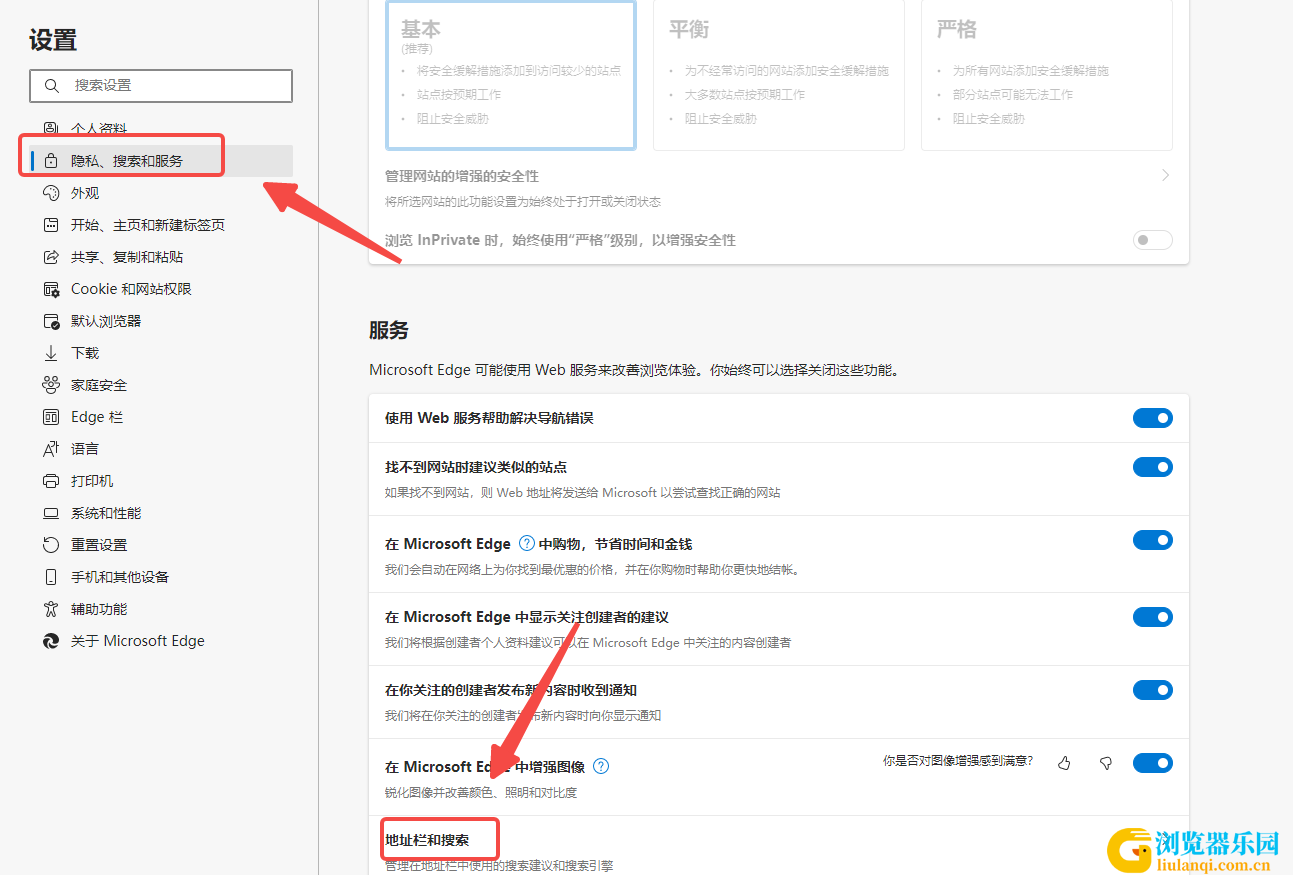Click the help icon beside 中增强图像
The height and width of the screenshot is (875, 1293).
pos(601,766)
